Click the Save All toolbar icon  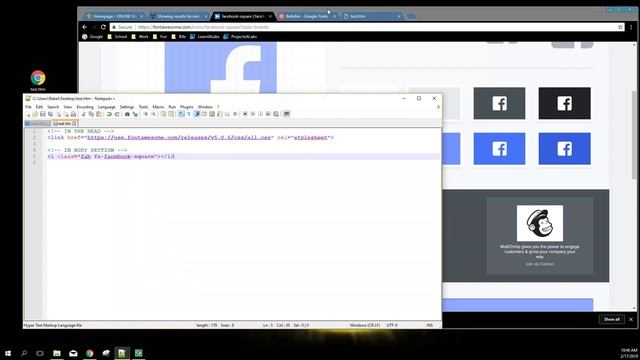pos(50,114)
